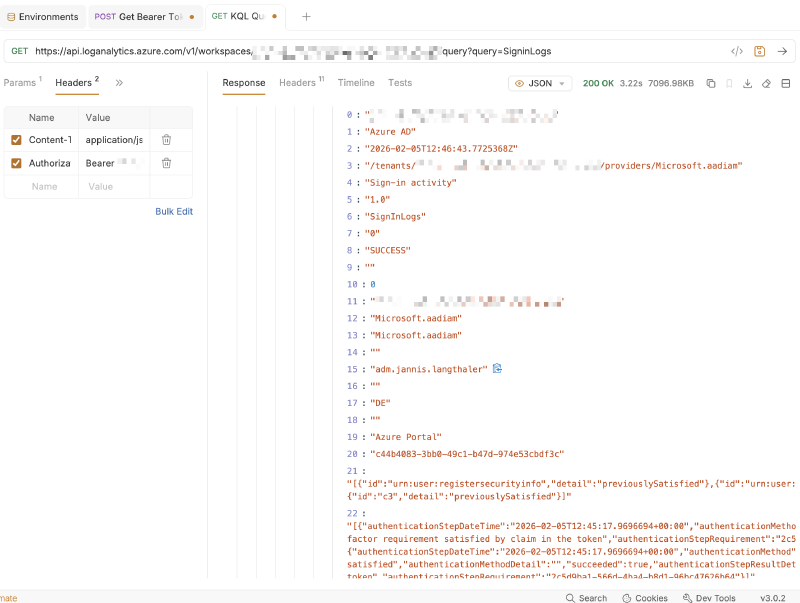Disable the Authorization header checkbox

tap(16, 163)
